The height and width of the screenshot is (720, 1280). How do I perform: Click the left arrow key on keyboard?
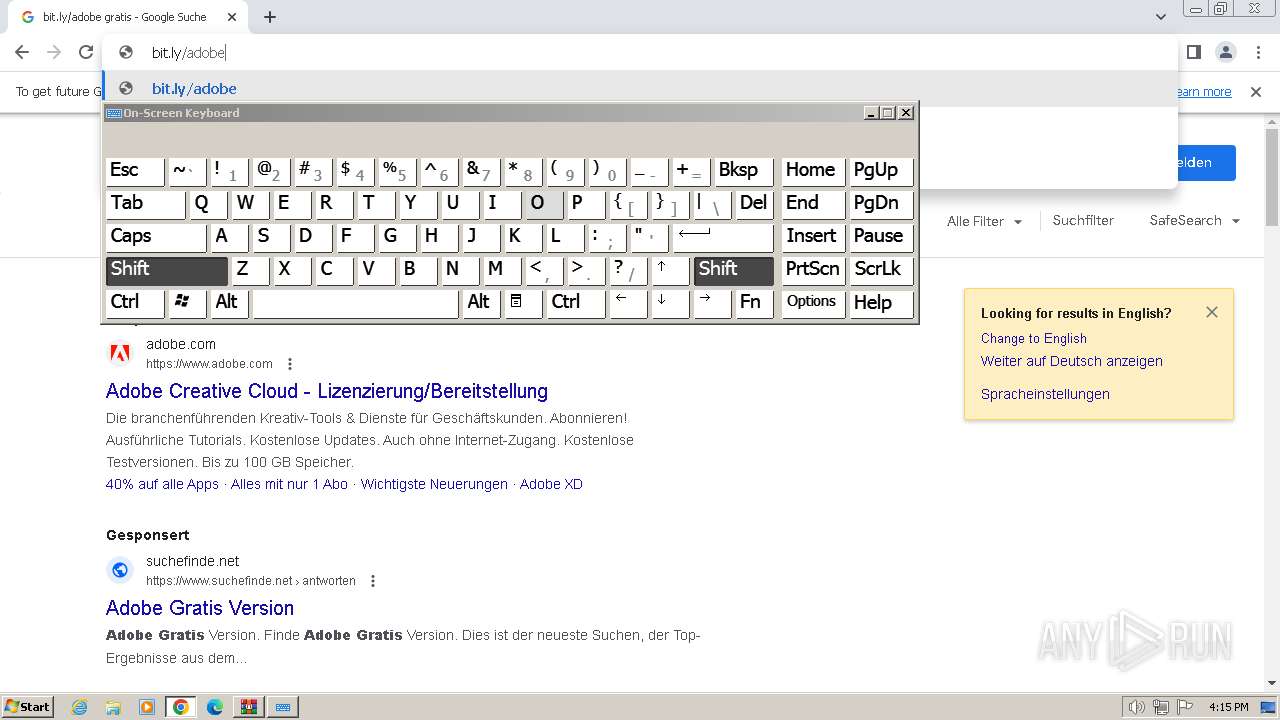click(x=628, y=303)
